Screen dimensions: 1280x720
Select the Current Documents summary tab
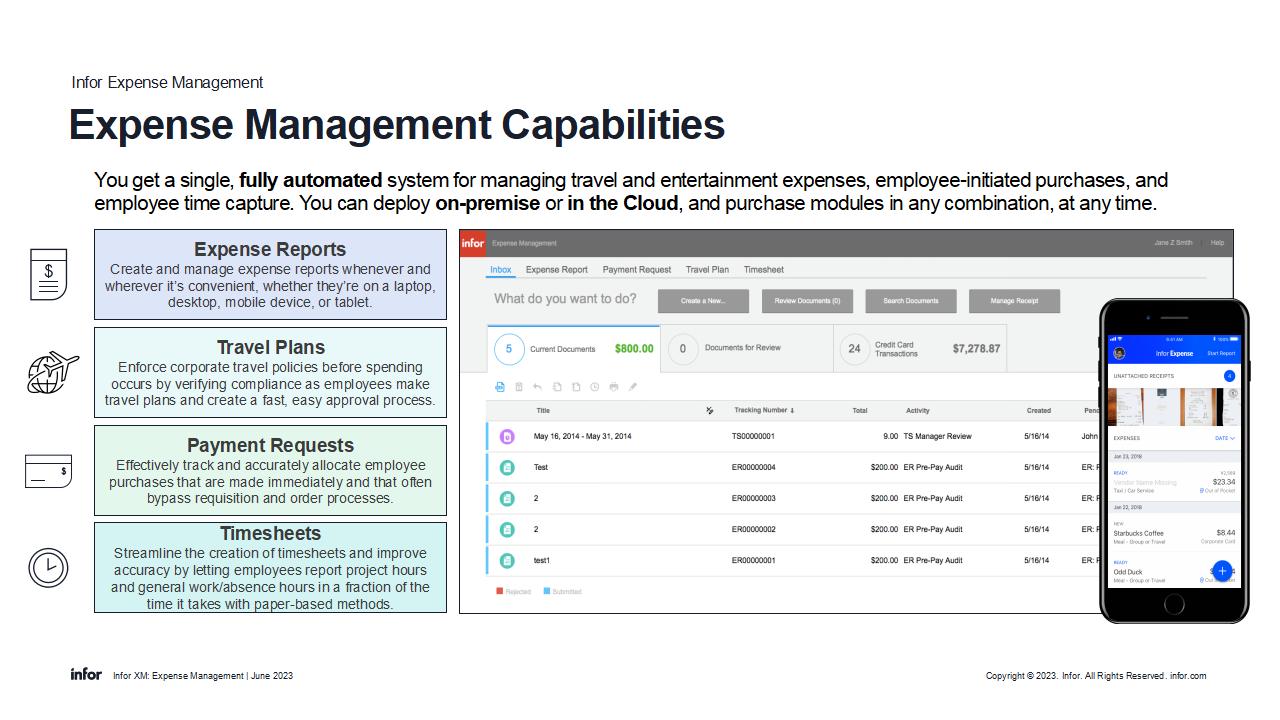pos(574,349)
